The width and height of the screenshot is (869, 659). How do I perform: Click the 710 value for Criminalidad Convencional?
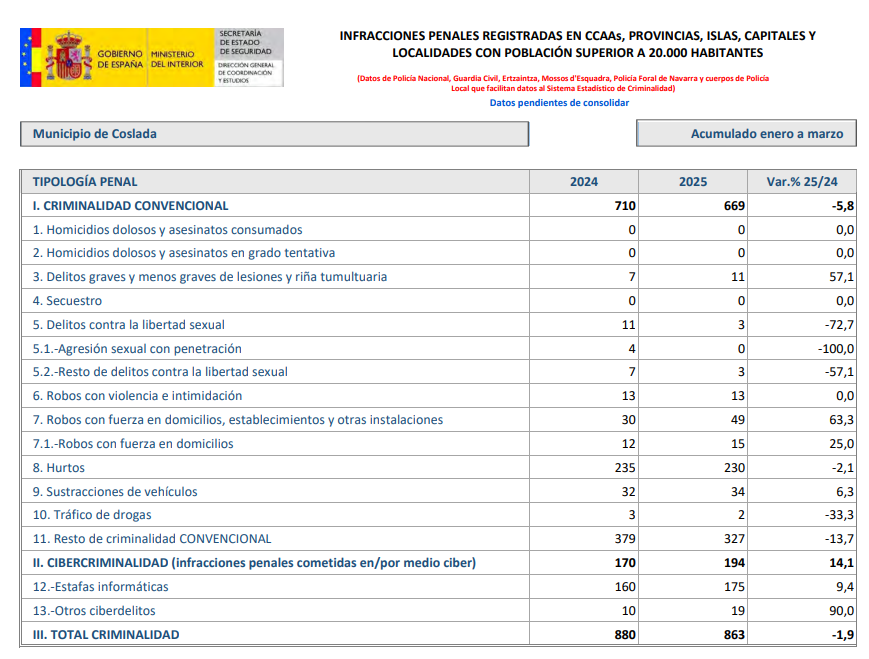pyautogui.click(x=625, y=206)
